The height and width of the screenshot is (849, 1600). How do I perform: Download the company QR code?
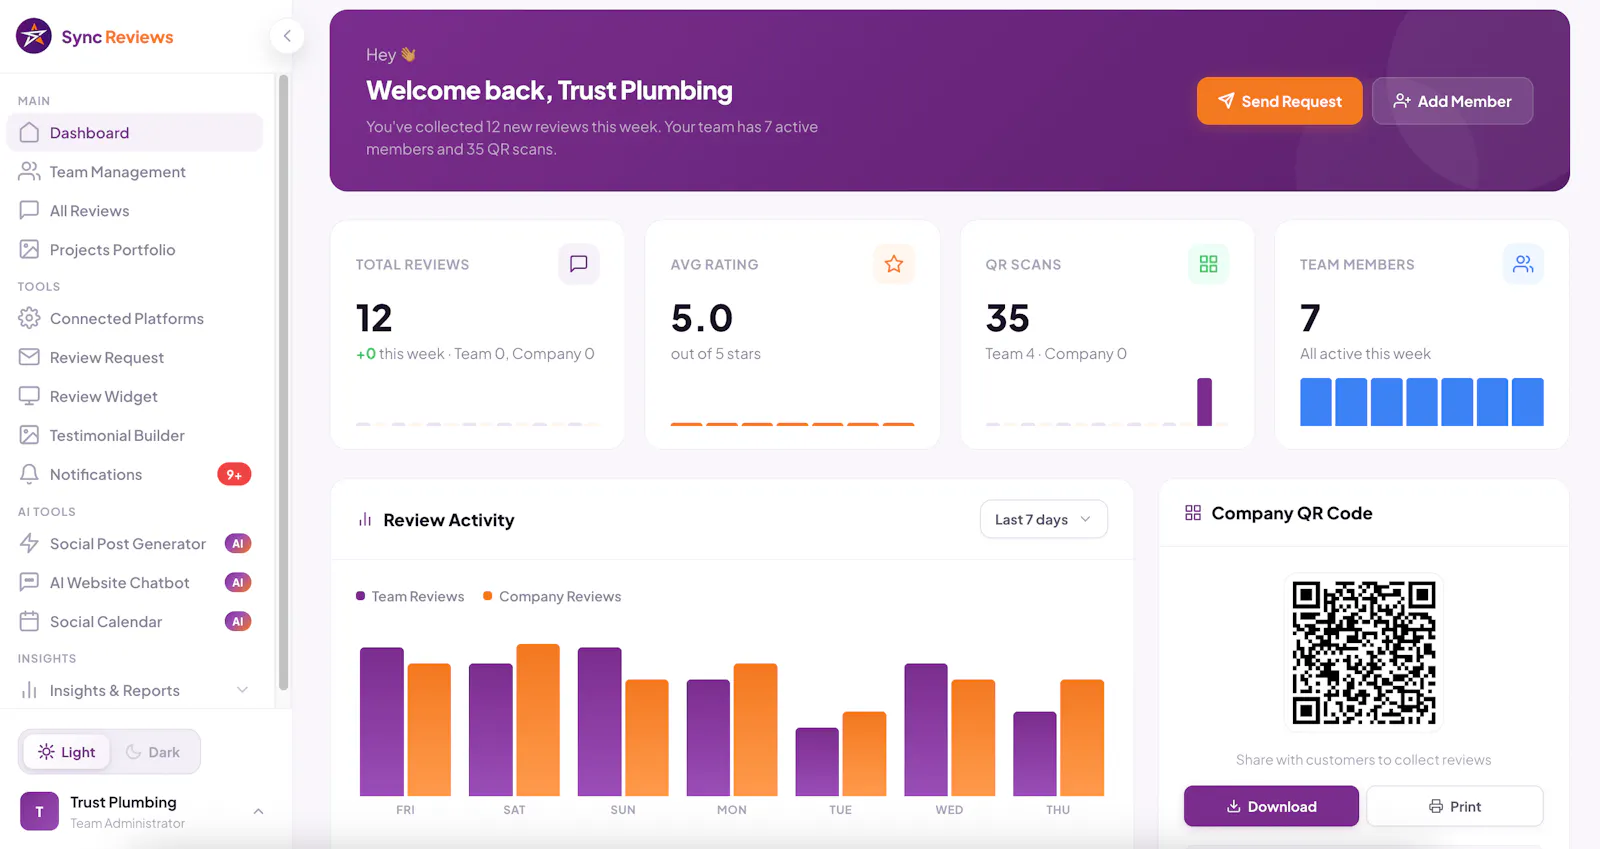tap(1271, 806)
